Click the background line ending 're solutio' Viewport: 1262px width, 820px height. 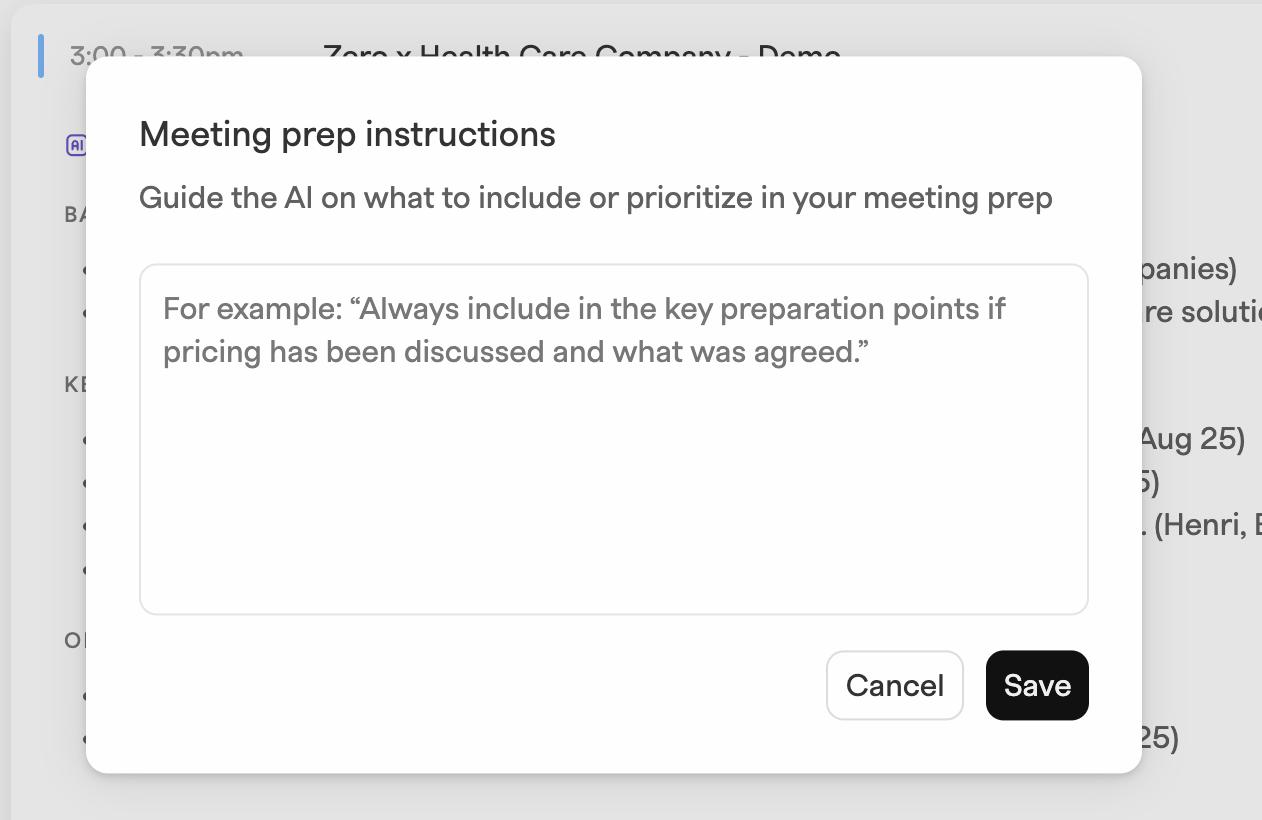1202,311
